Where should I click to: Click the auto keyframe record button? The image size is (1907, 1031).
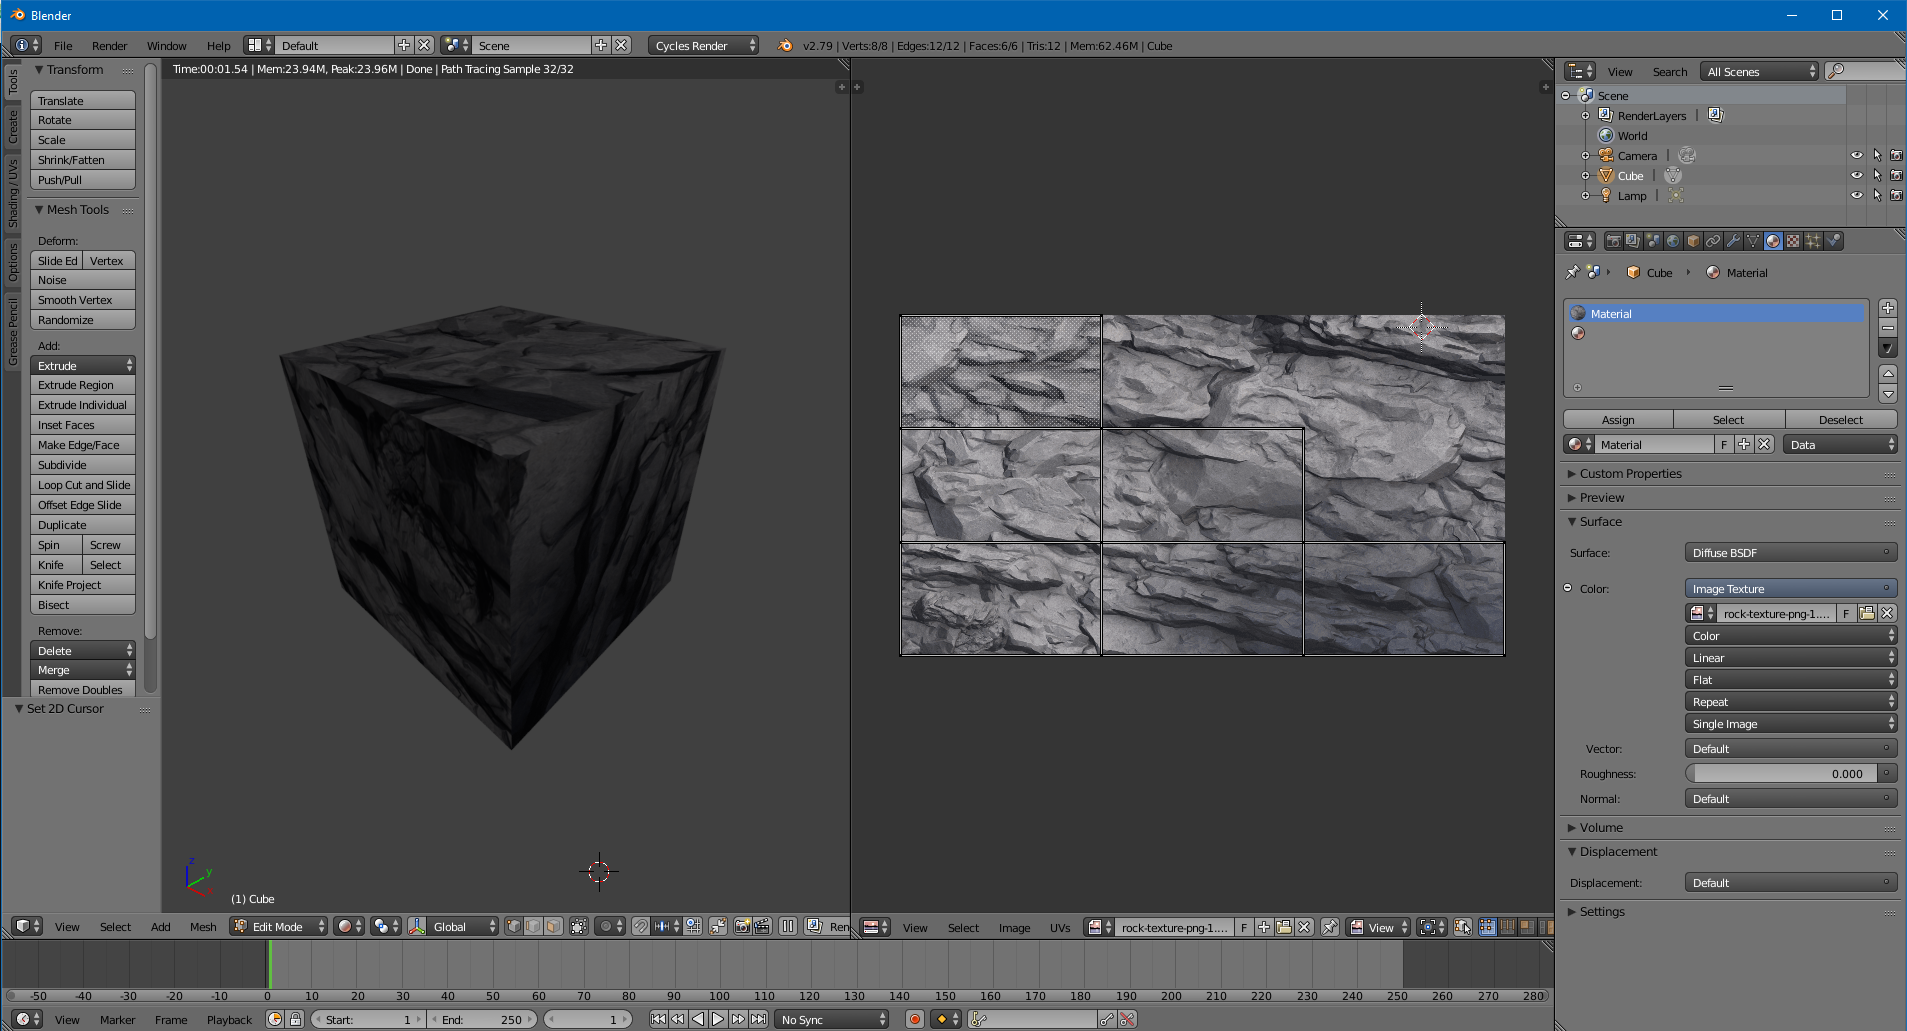pyautogui.click(x=914, y=1019)
